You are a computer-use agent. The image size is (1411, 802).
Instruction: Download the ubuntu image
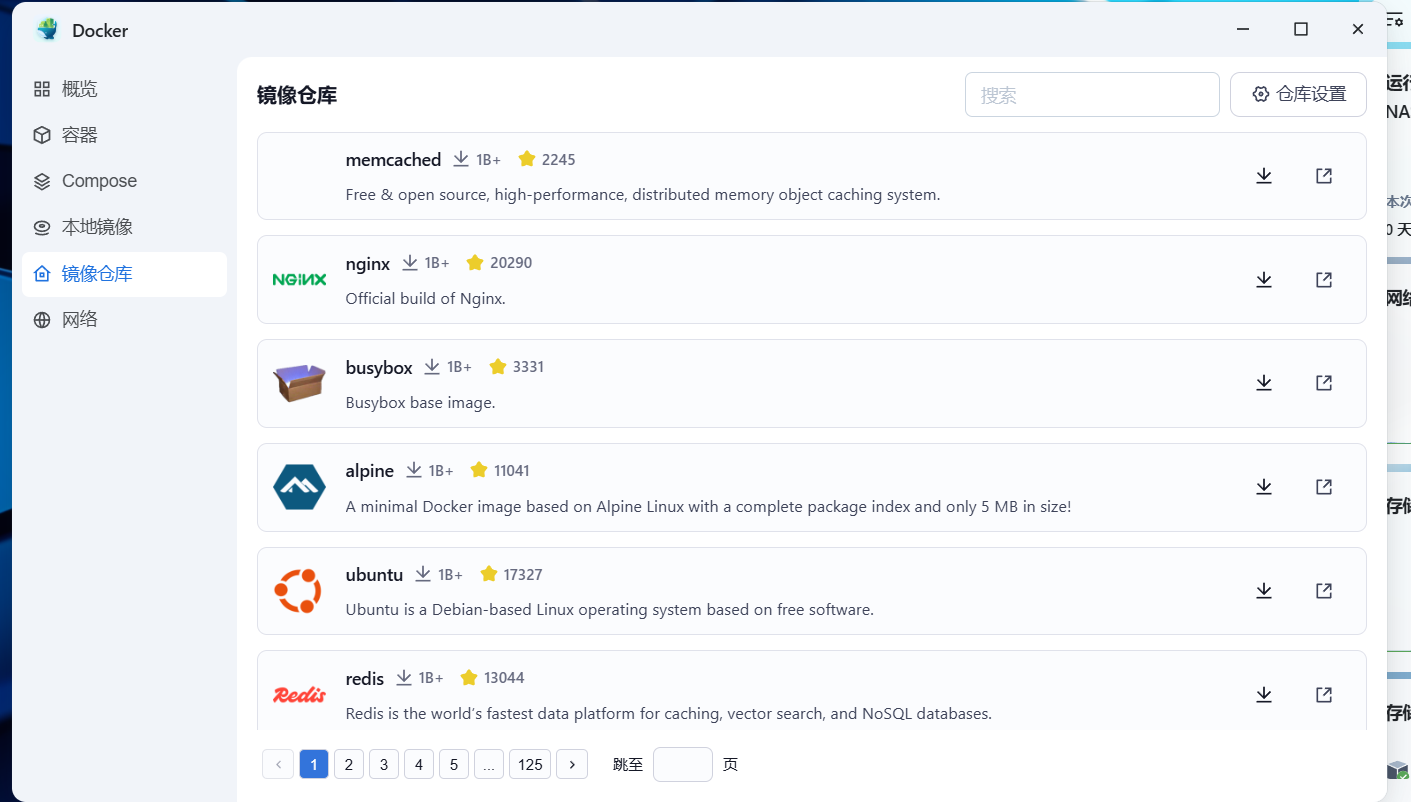pyautogui.click(x=1264, y=591)
